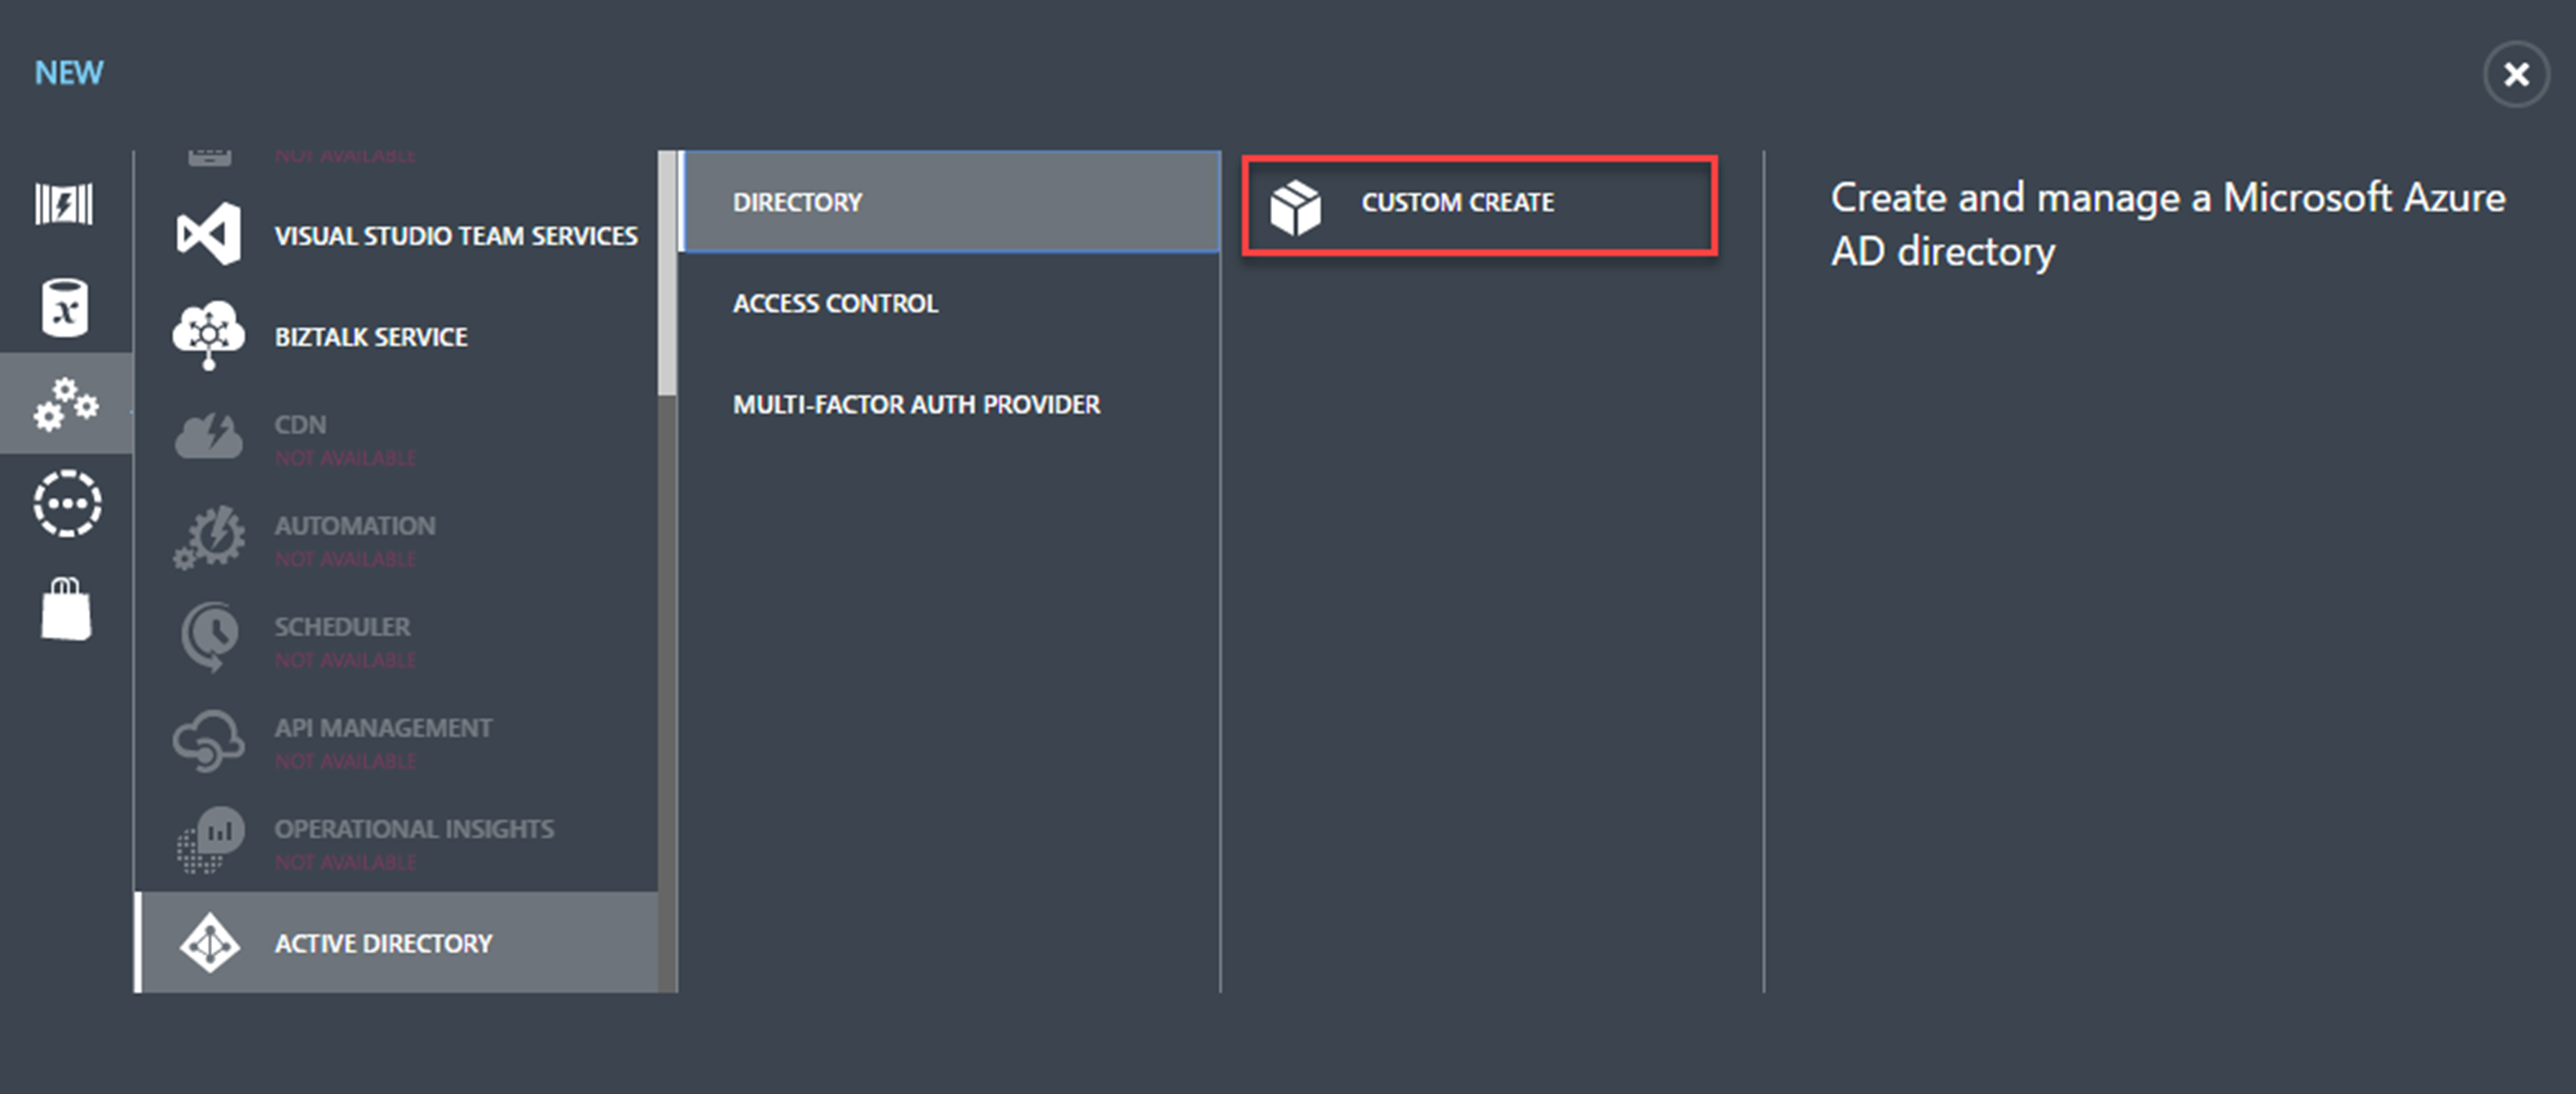Click the Custom Create box icon
2576x1094 pixels.
tap(1295, 207)
